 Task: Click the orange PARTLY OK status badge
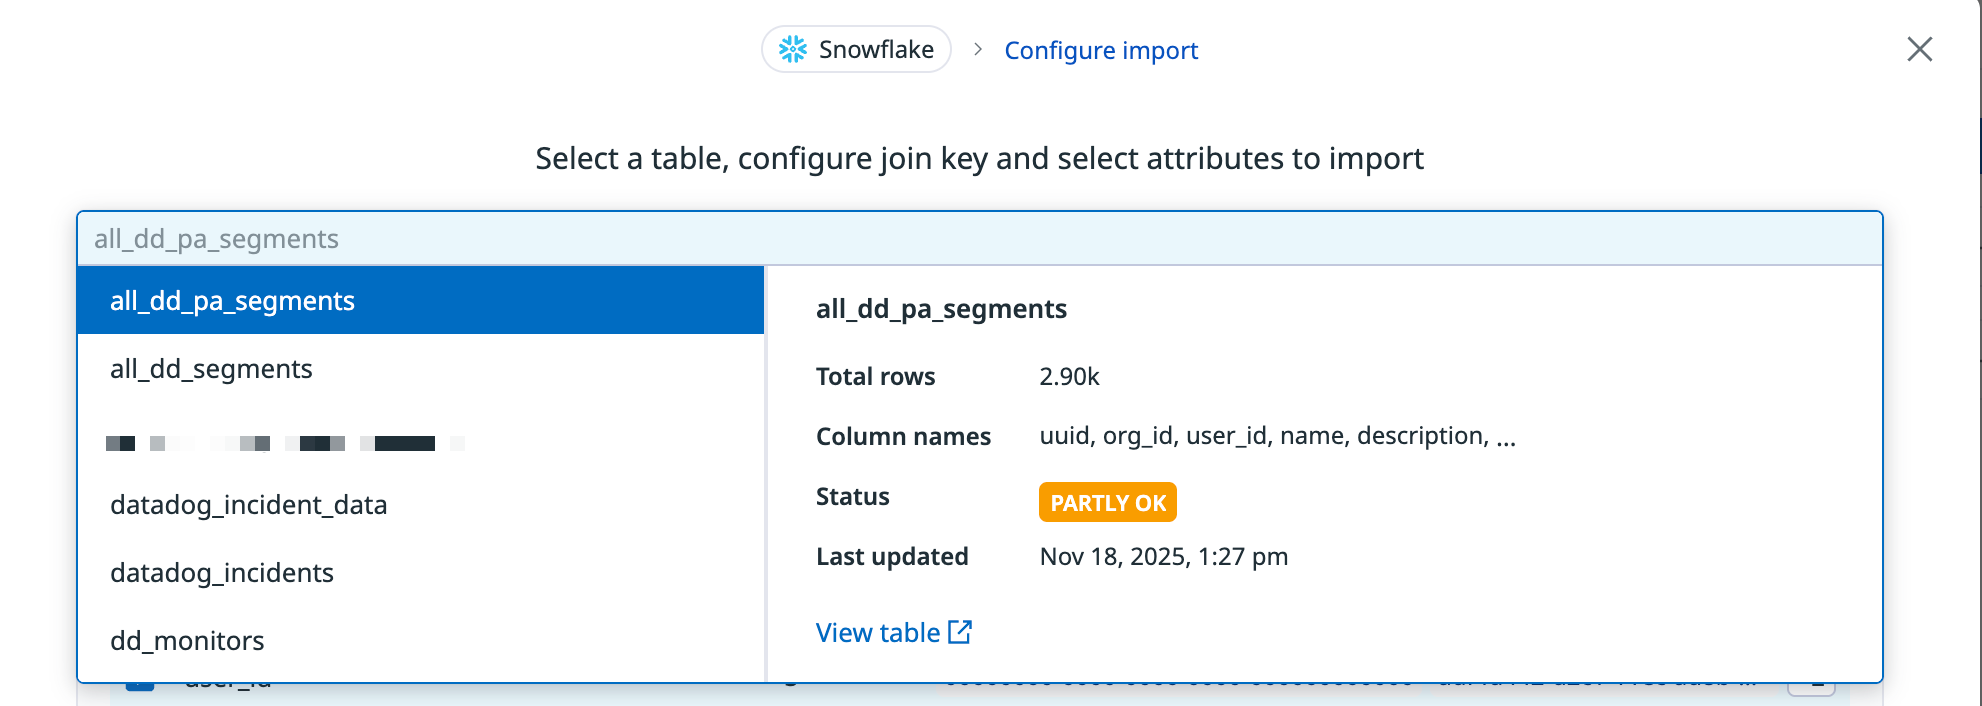1107,502
